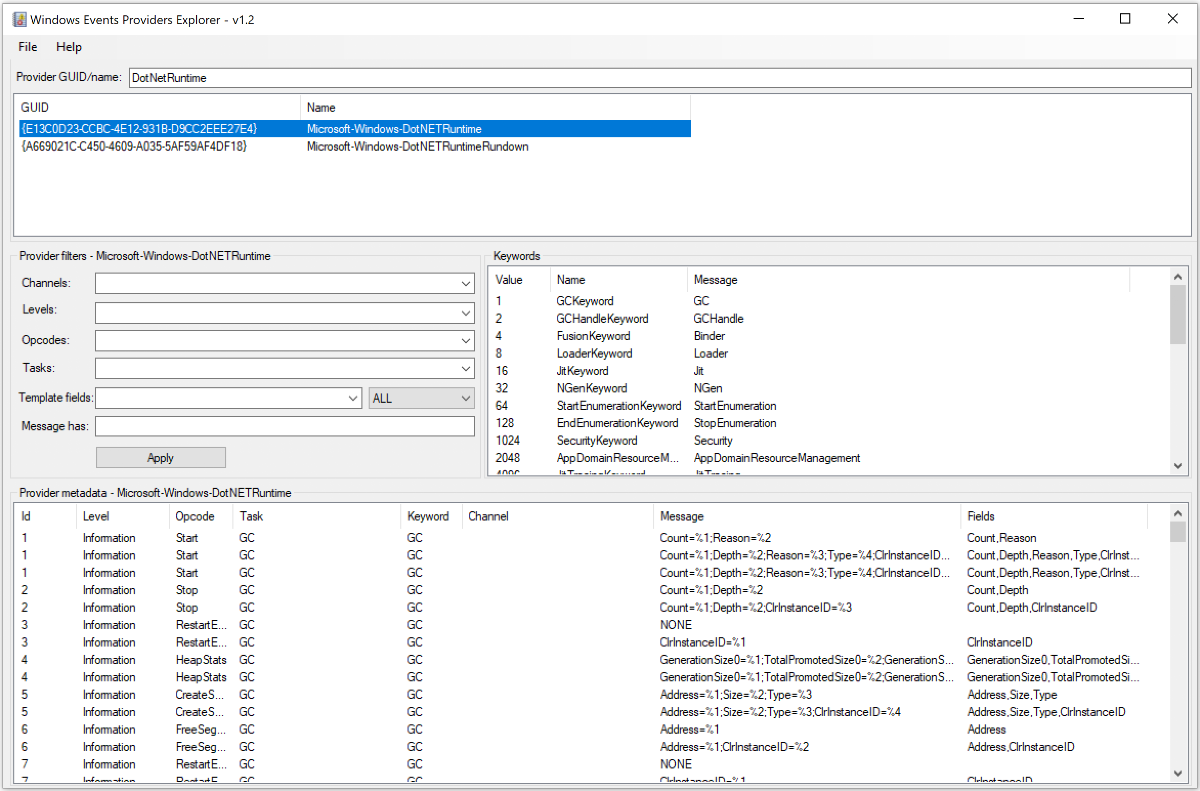Focus the Provider GUID/name input field
The width and height of the screenshot is (1200, 791).
(x=660, y=77)
